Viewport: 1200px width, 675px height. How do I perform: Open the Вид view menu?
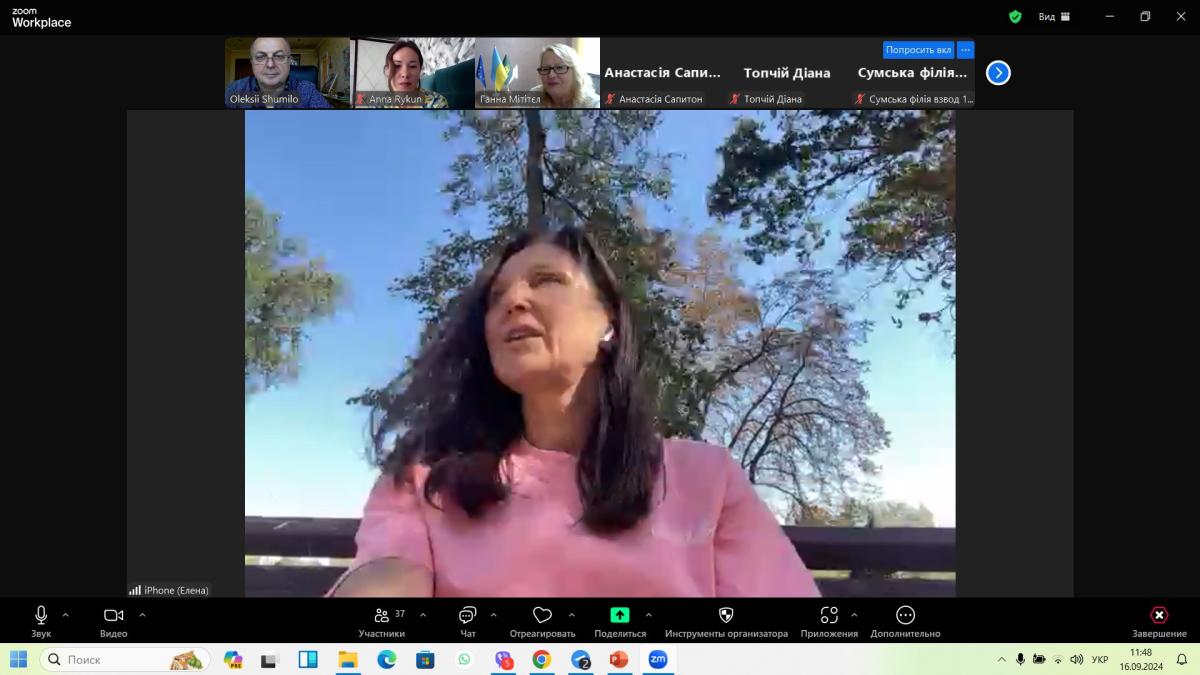click(1053, 17)
